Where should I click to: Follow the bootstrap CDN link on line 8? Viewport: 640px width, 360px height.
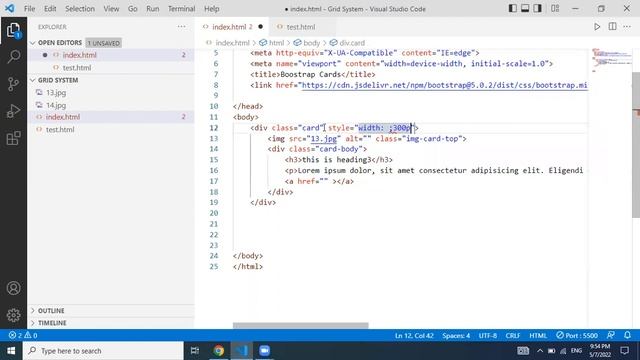coord(444,85)
